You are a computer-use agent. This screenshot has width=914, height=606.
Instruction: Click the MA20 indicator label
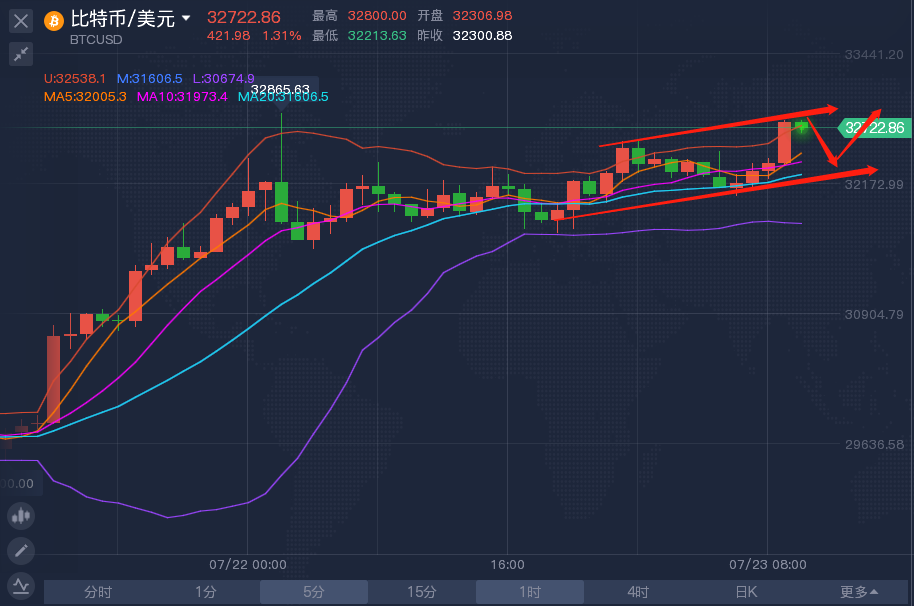coord(283,97)
